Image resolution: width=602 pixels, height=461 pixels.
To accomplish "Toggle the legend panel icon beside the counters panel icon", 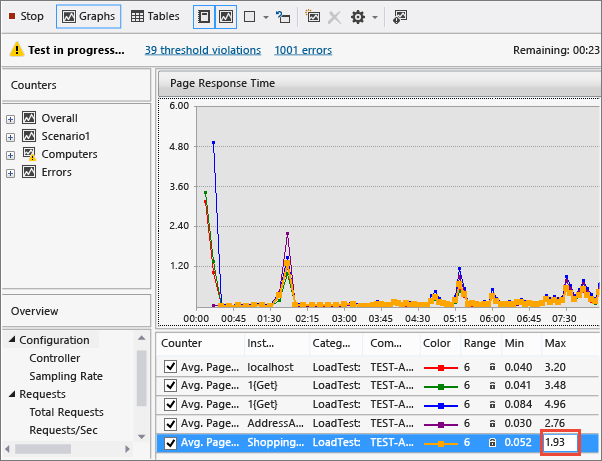I will pyautogui.click(x=226, y=17).
